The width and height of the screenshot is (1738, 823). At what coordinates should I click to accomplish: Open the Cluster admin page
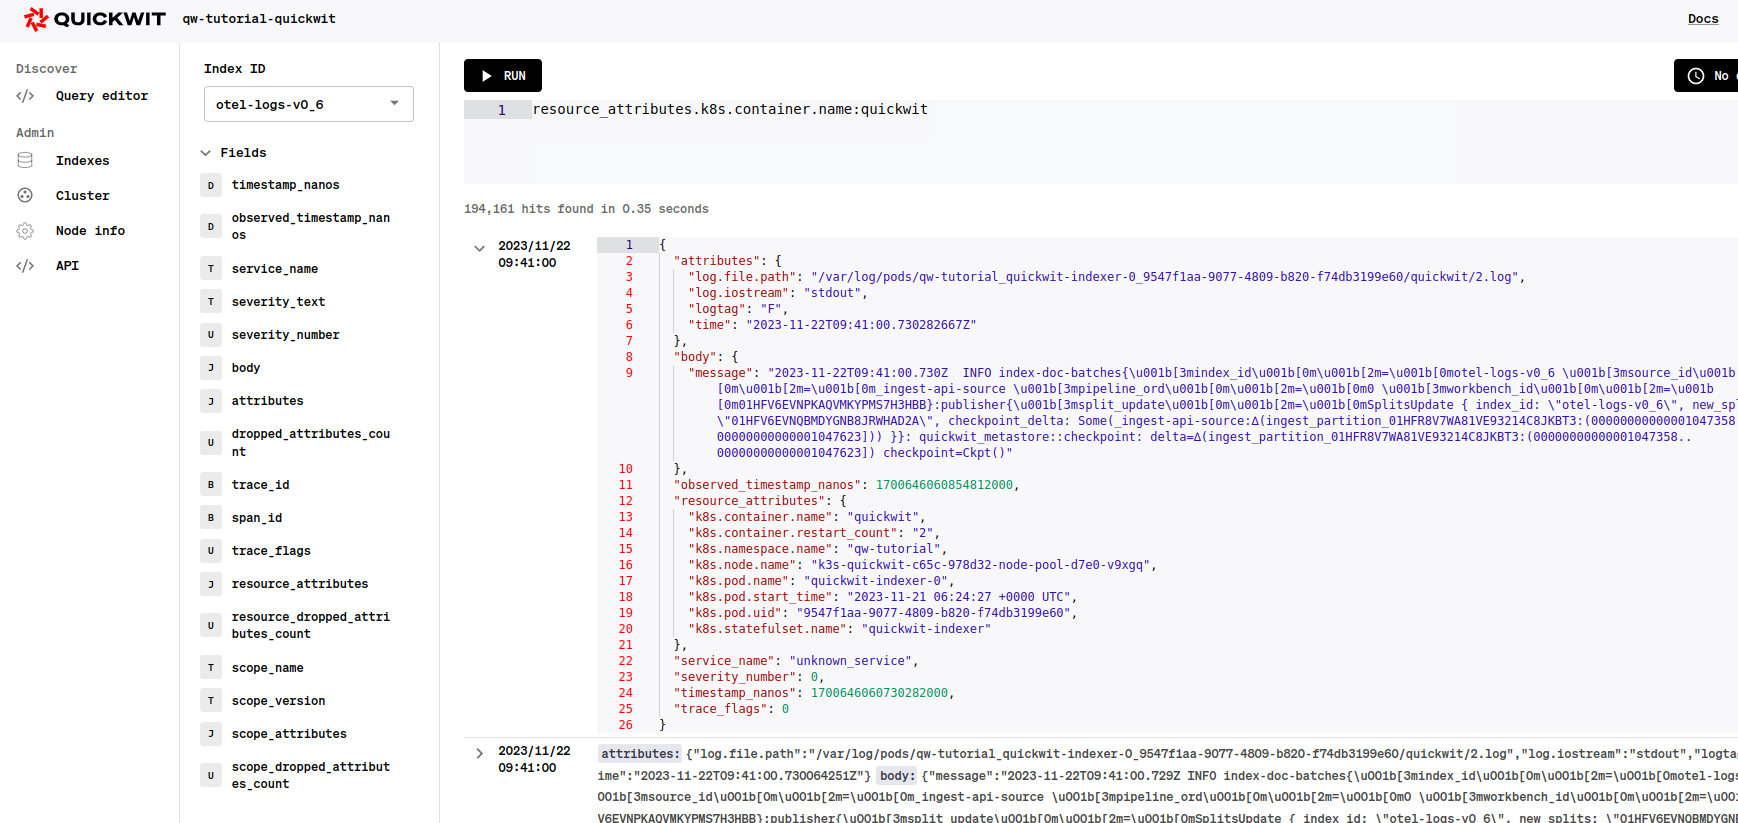point(83,196)
